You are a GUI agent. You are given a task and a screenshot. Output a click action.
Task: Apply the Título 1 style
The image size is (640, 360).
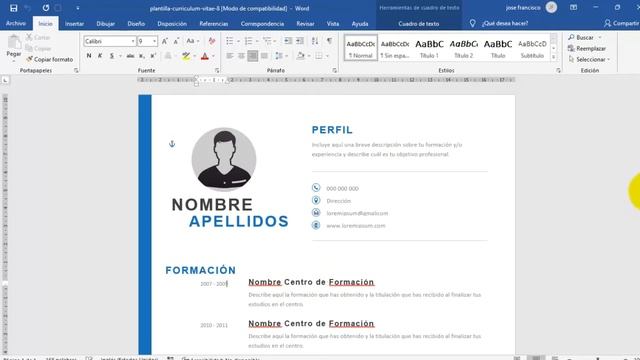pos(429,48)
